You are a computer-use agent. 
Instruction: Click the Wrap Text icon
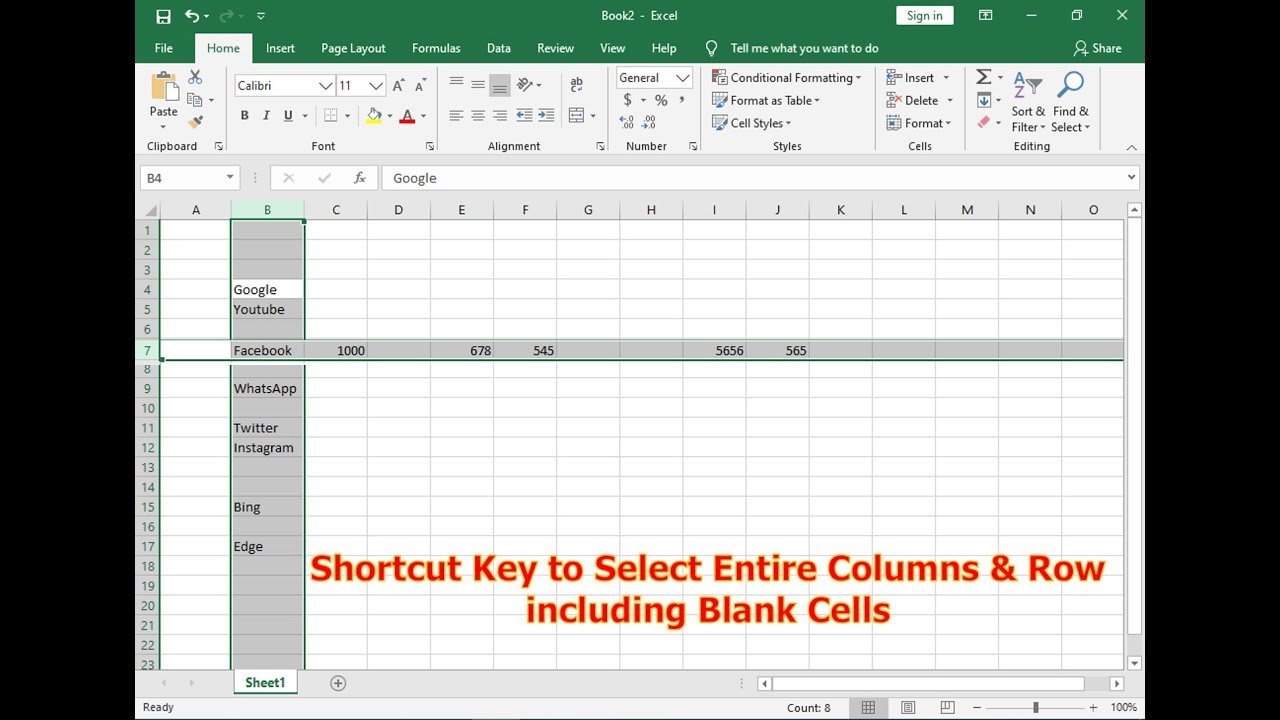pyautogui.click(x=576, y=85)
